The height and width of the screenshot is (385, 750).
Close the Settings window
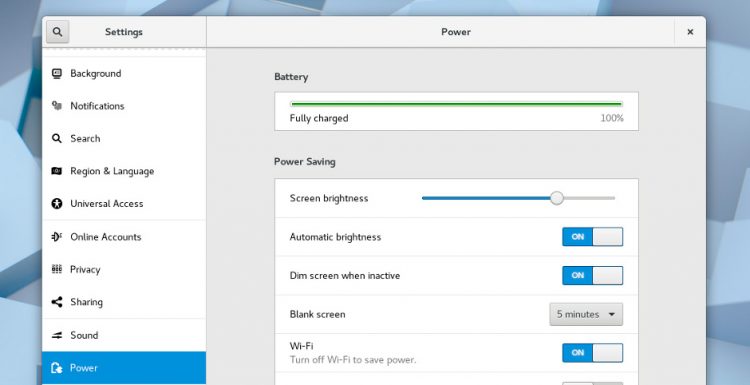[x=690, y=32]
